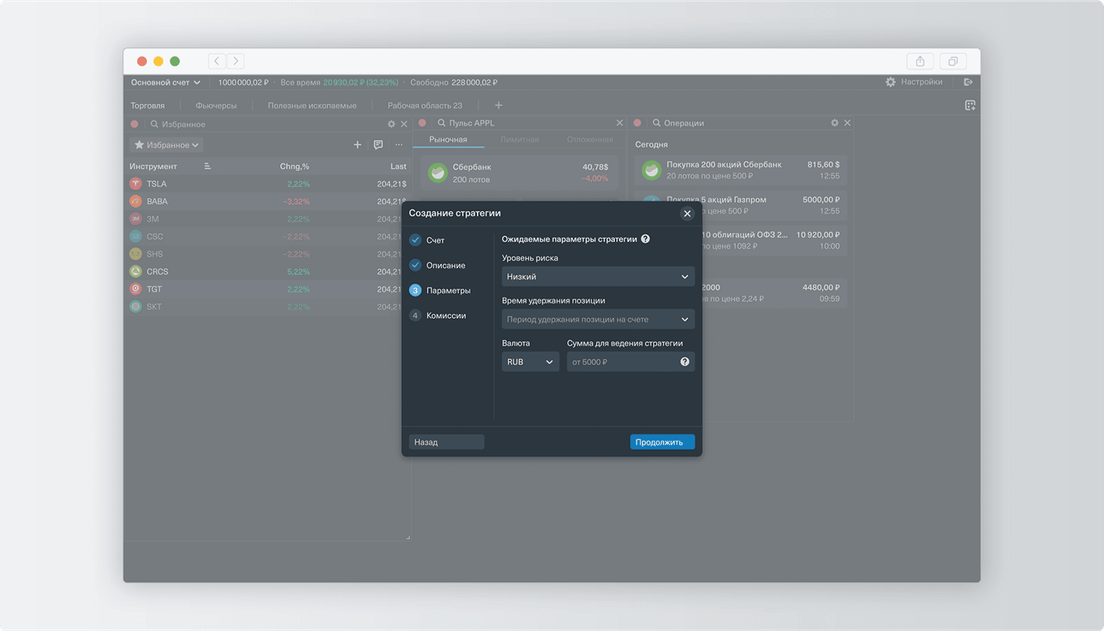Click gear icon in the Избранное panel
The image size is (1104, 631).
(391, 124)
